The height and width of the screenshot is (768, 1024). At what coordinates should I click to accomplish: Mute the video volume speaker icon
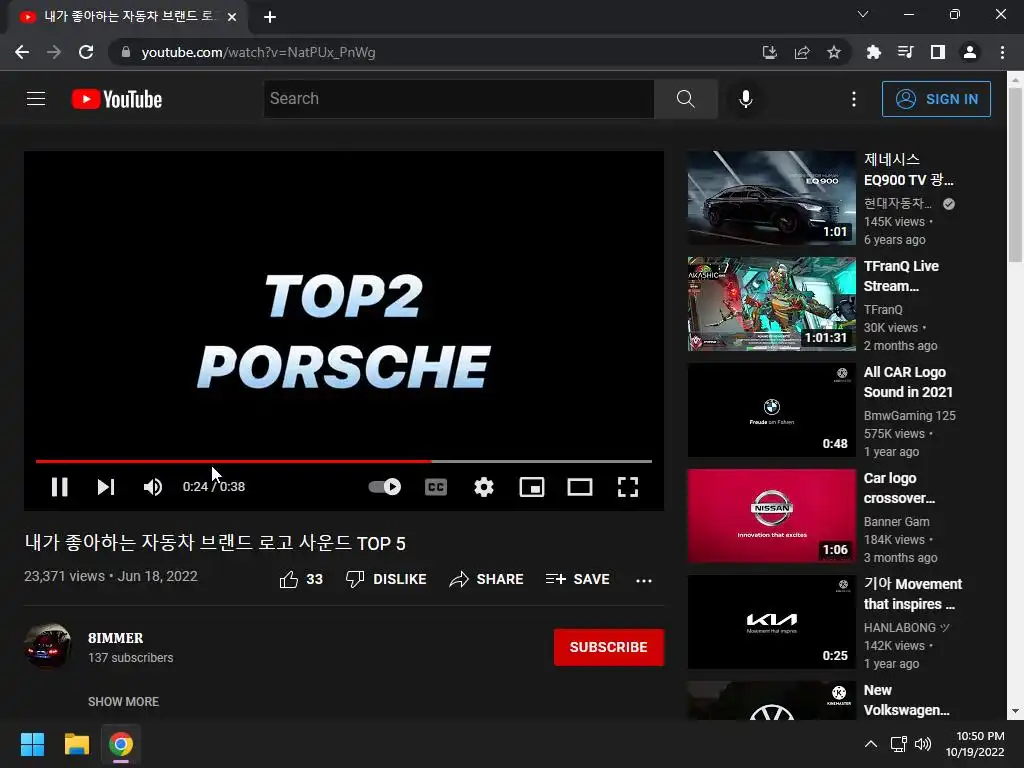[153, 487]
